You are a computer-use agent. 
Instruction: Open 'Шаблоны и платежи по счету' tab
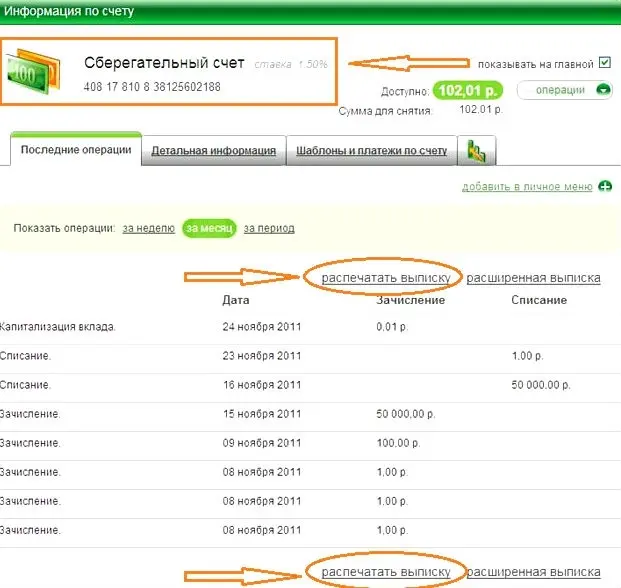point(371,150)
